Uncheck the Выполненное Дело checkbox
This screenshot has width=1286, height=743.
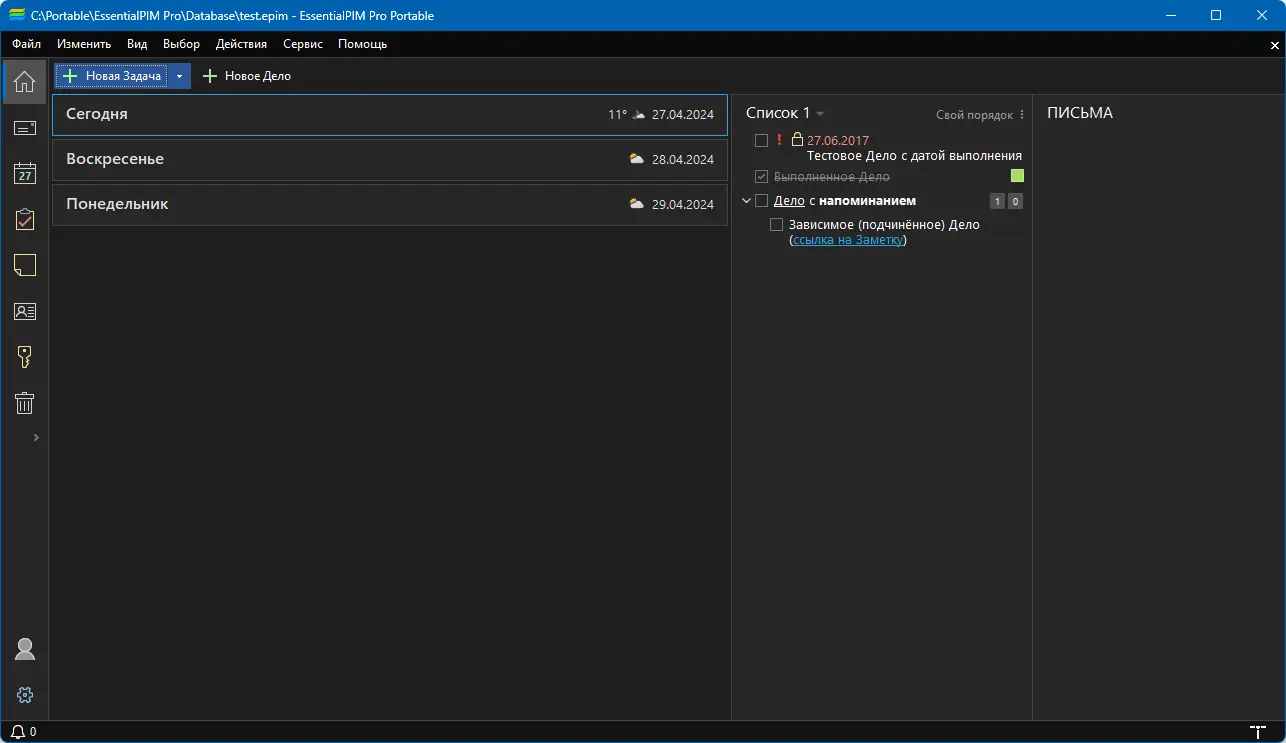click(x=761, y=177)
